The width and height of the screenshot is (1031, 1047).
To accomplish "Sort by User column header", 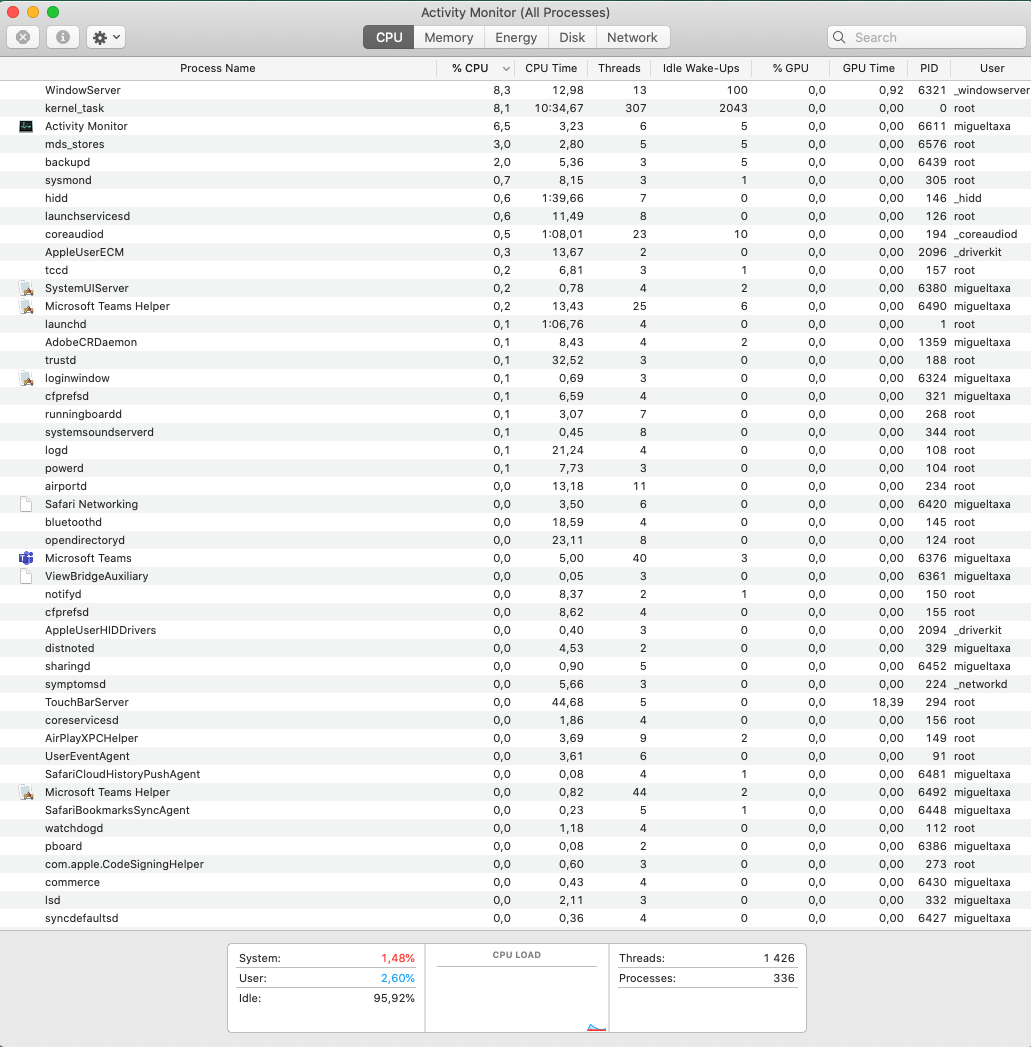I will click(x=992, y=68).
